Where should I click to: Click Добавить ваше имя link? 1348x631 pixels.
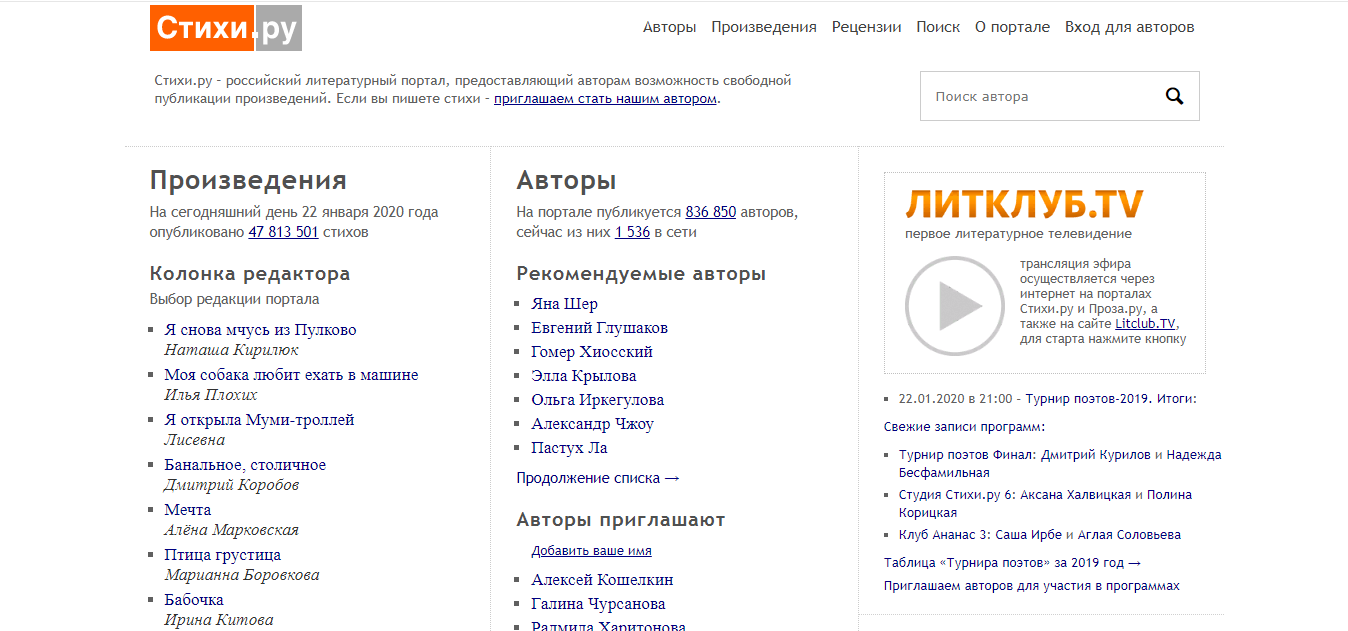coord(591,551)
